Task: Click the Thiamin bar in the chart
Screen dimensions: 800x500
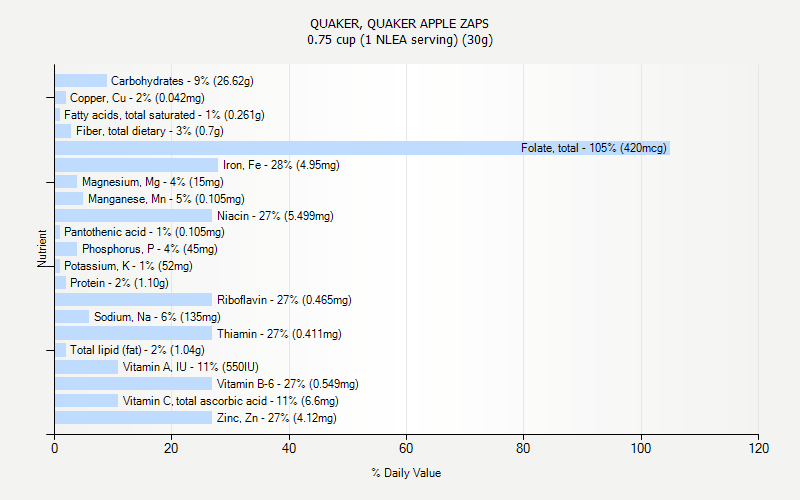Action: pos(134,333)
